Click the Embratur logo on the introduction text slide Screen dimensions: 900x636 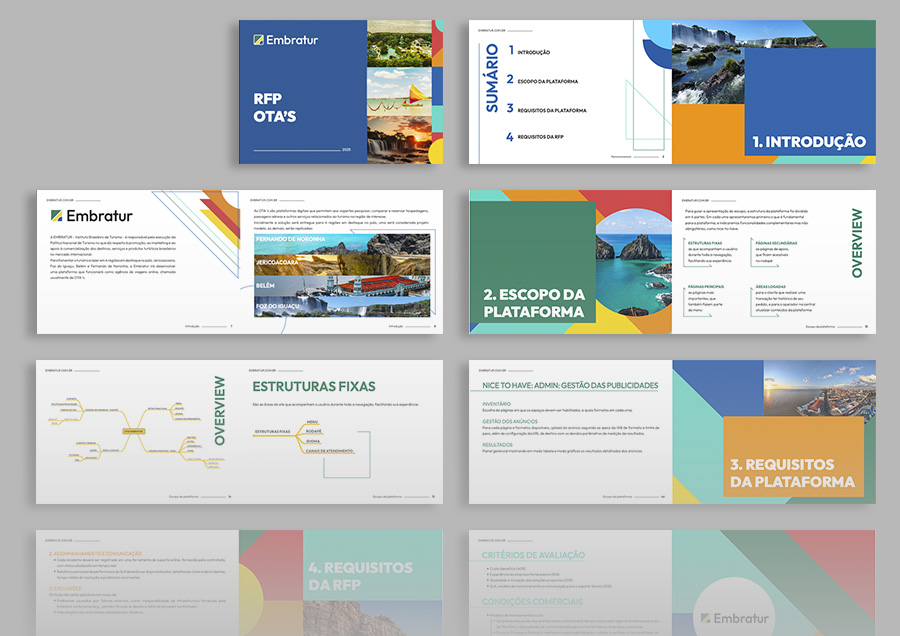coord(91,216)
